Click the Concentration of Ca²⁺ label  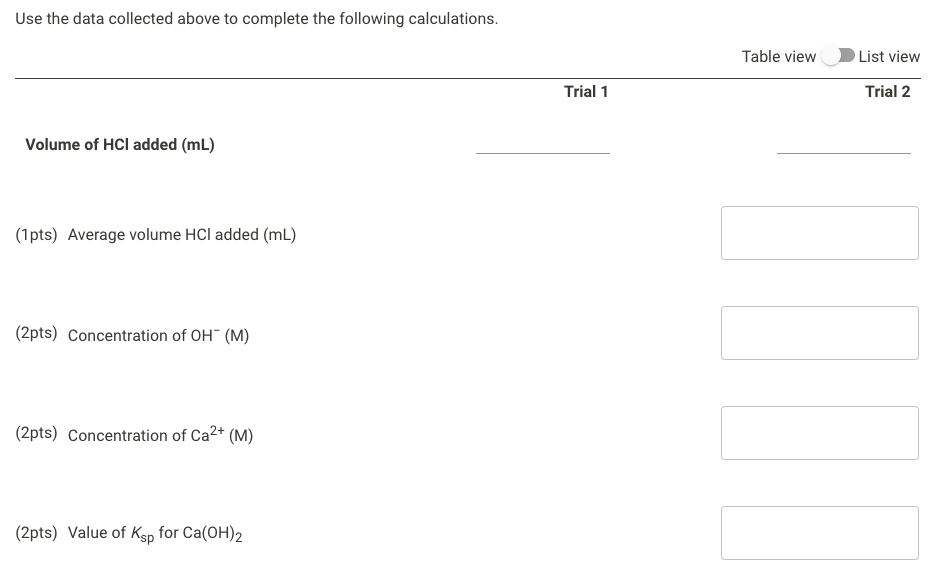pos(159,434)
